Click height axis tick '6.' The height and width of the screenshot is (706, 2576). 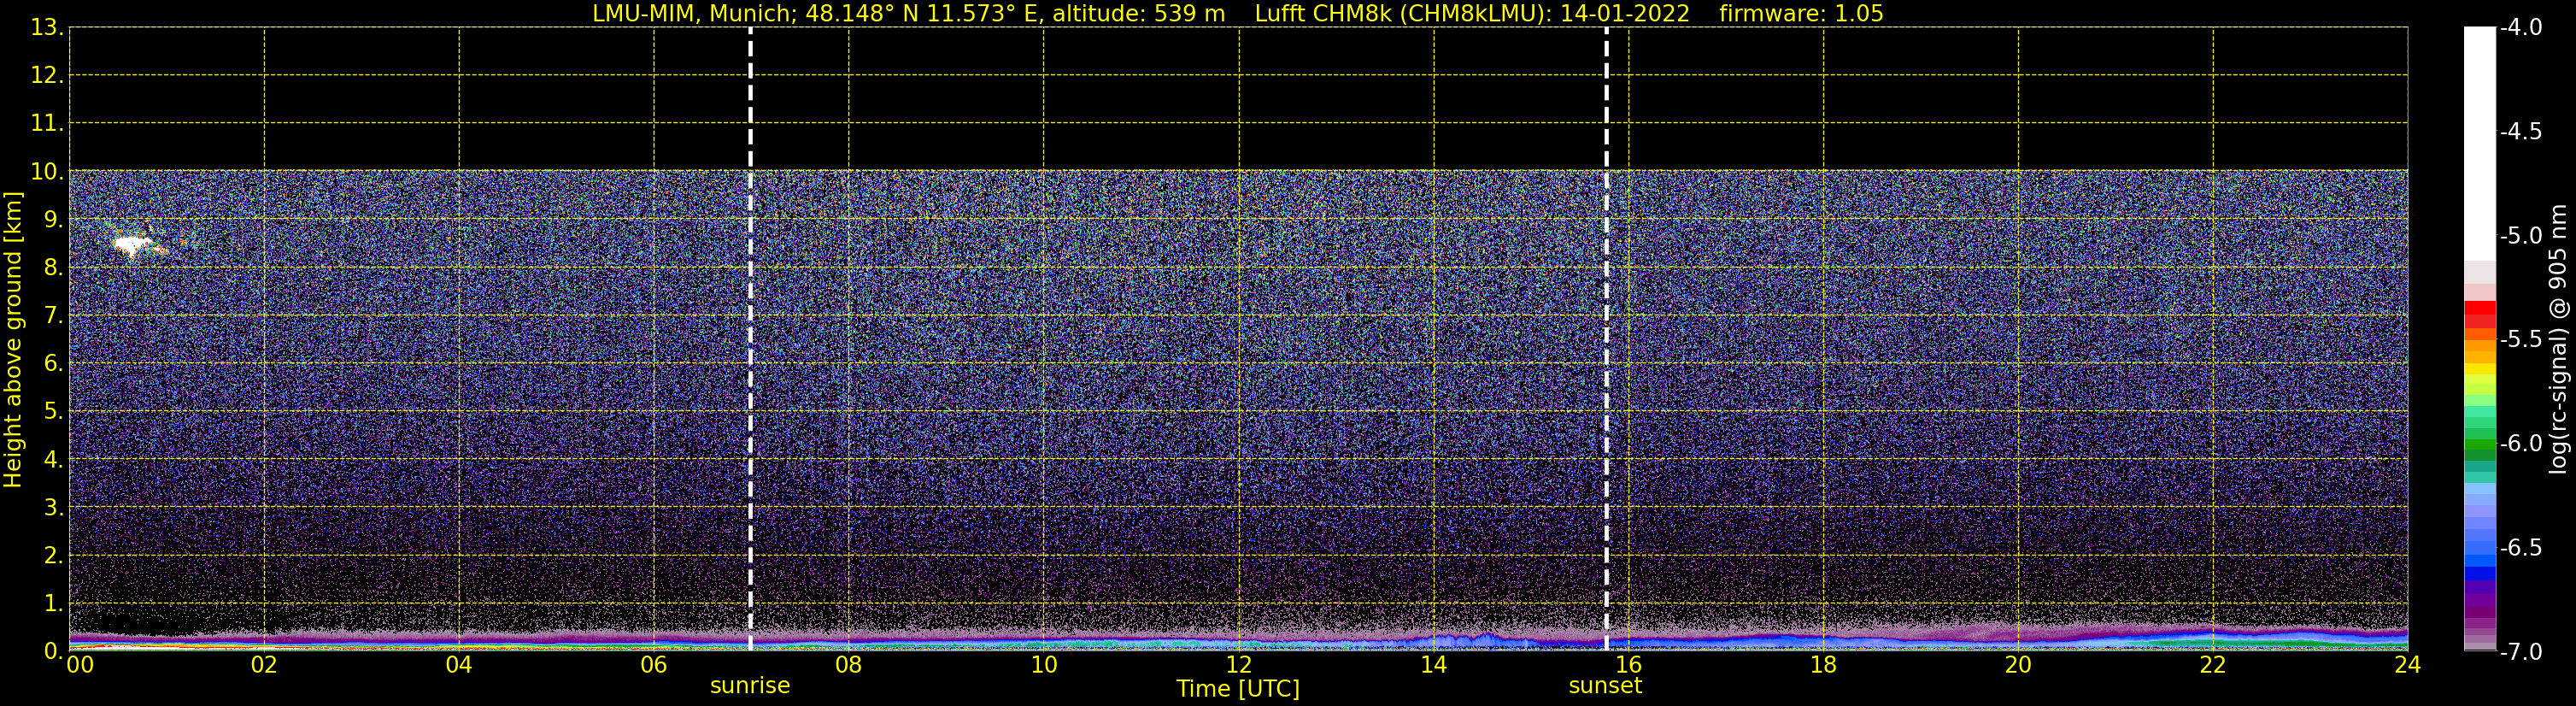click(x=53, y=364)
